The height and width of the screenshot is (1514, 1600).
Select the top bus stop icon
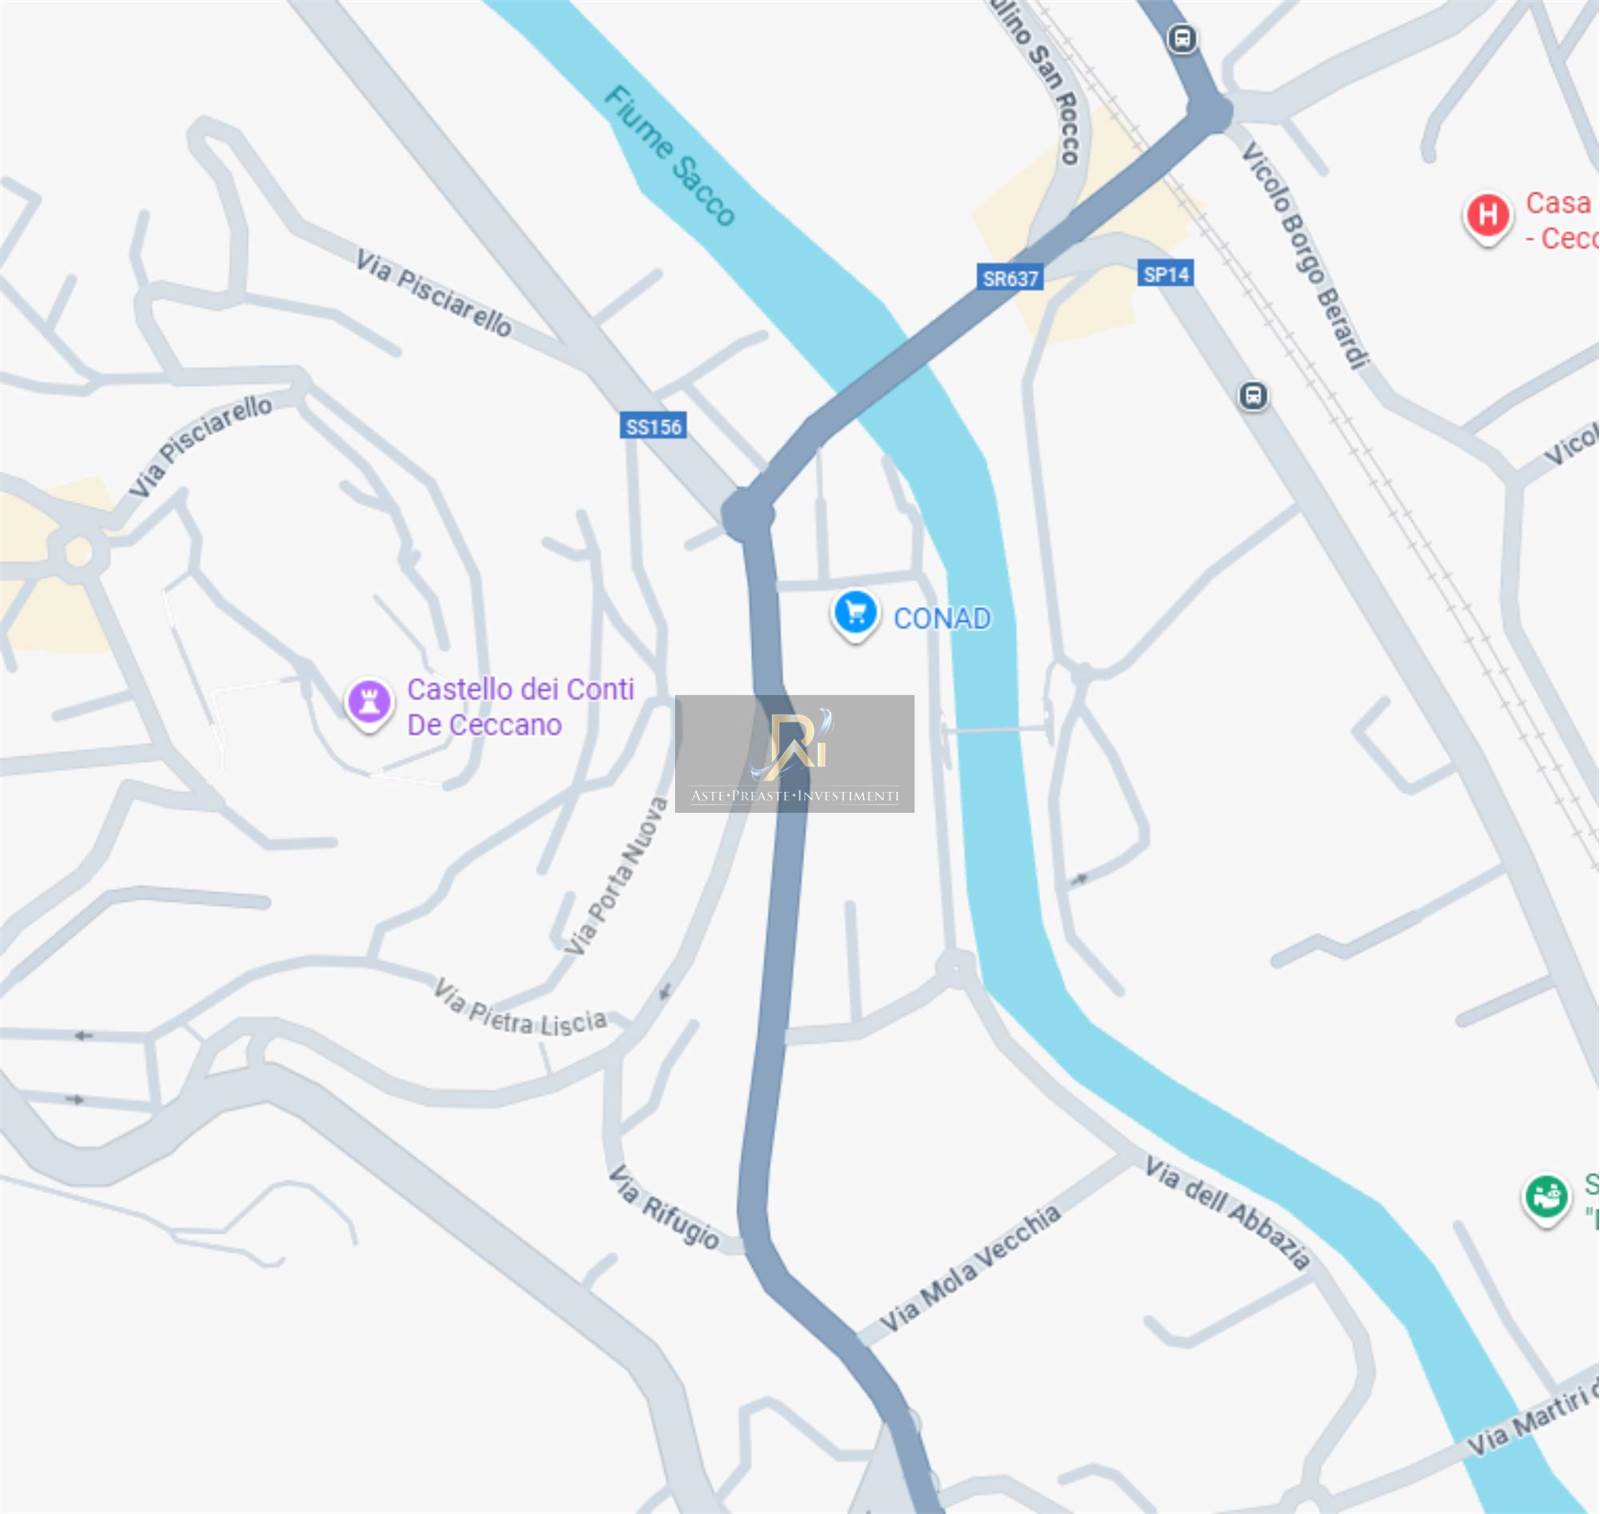point(1182,39)
